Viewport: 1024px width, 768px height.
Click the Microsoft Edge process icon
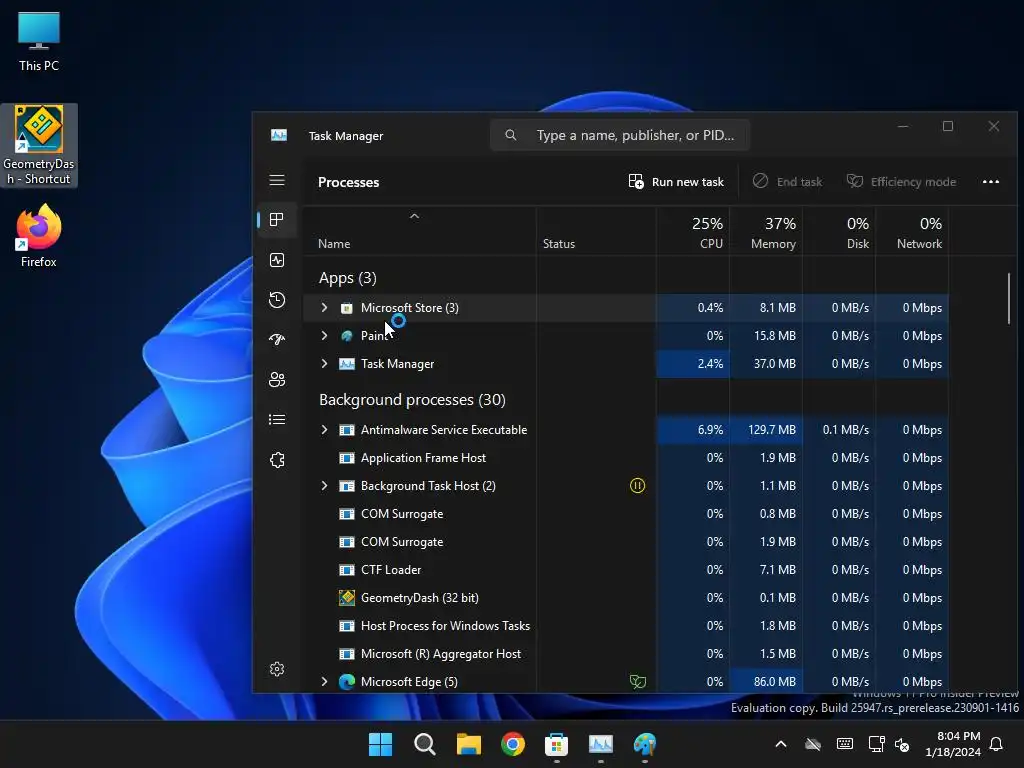point(347,682)
